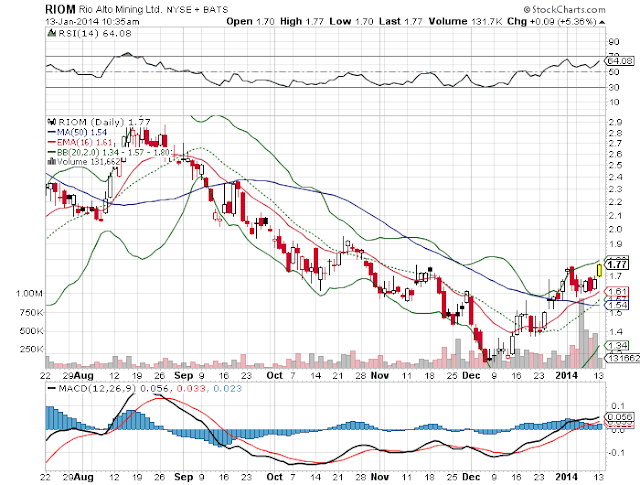
Task: Click the 64.08 RSI value tag on right axis
Action: point(620,61)
